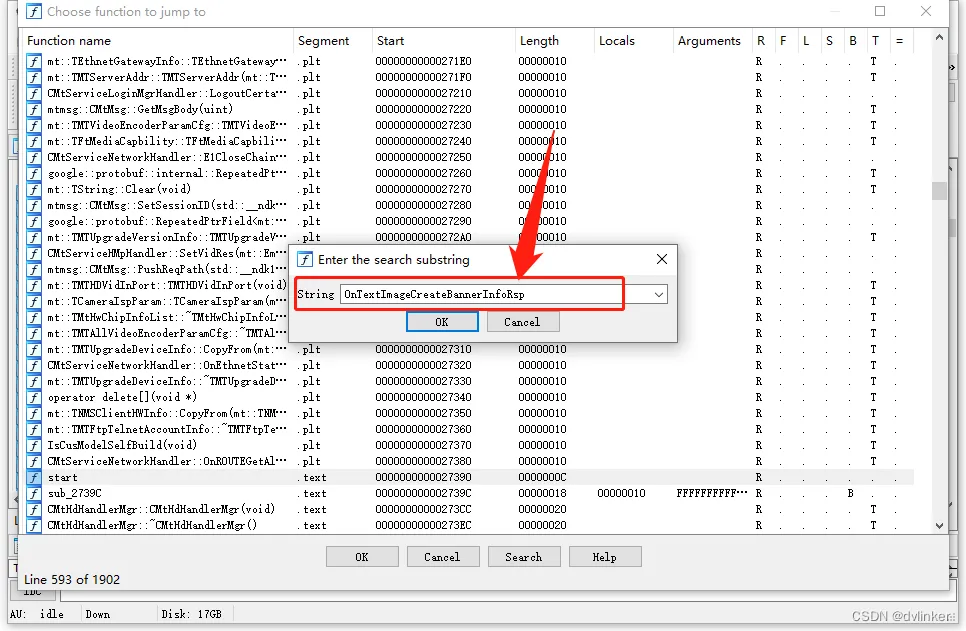Viewport: 966px width, 631px height.
Task: Click start address 00000000000273CC
Action: pos(423,510)
